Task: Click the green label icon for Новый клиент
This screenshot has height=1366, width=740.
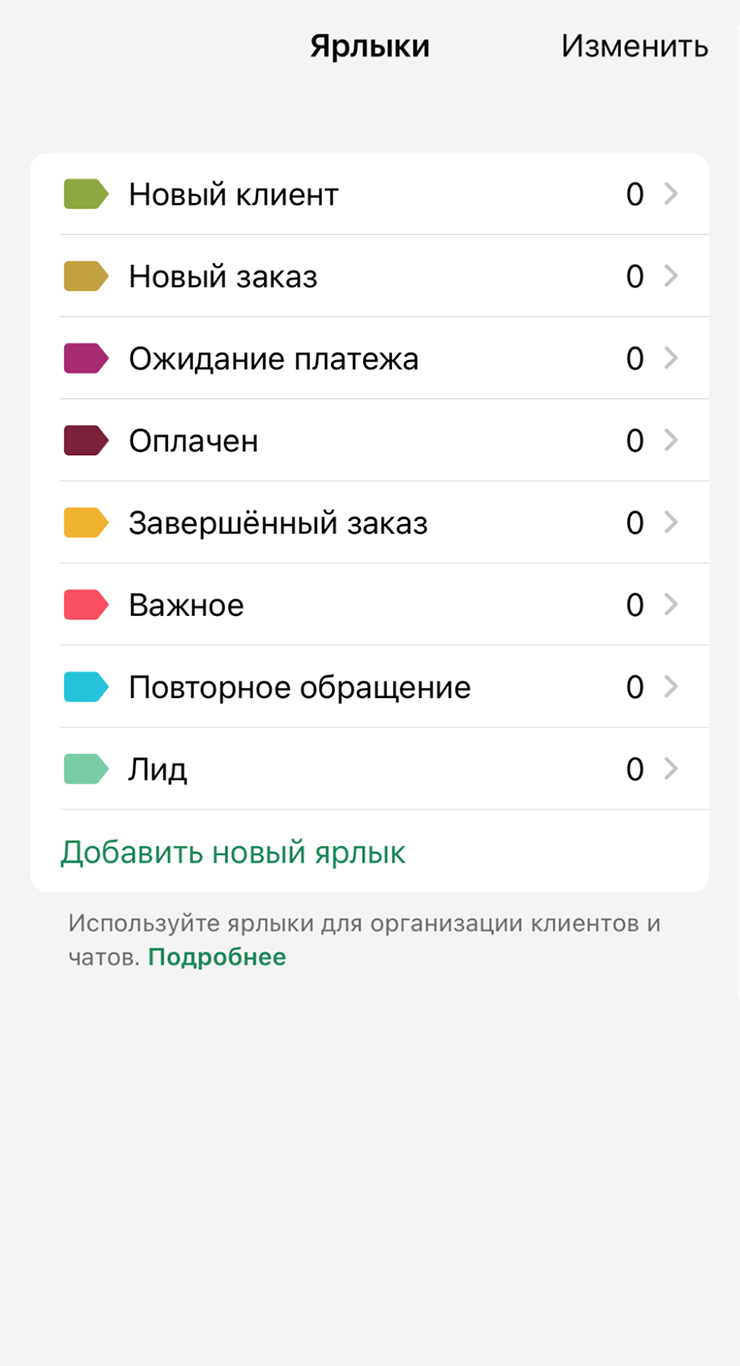Action: tap(86, 194)
